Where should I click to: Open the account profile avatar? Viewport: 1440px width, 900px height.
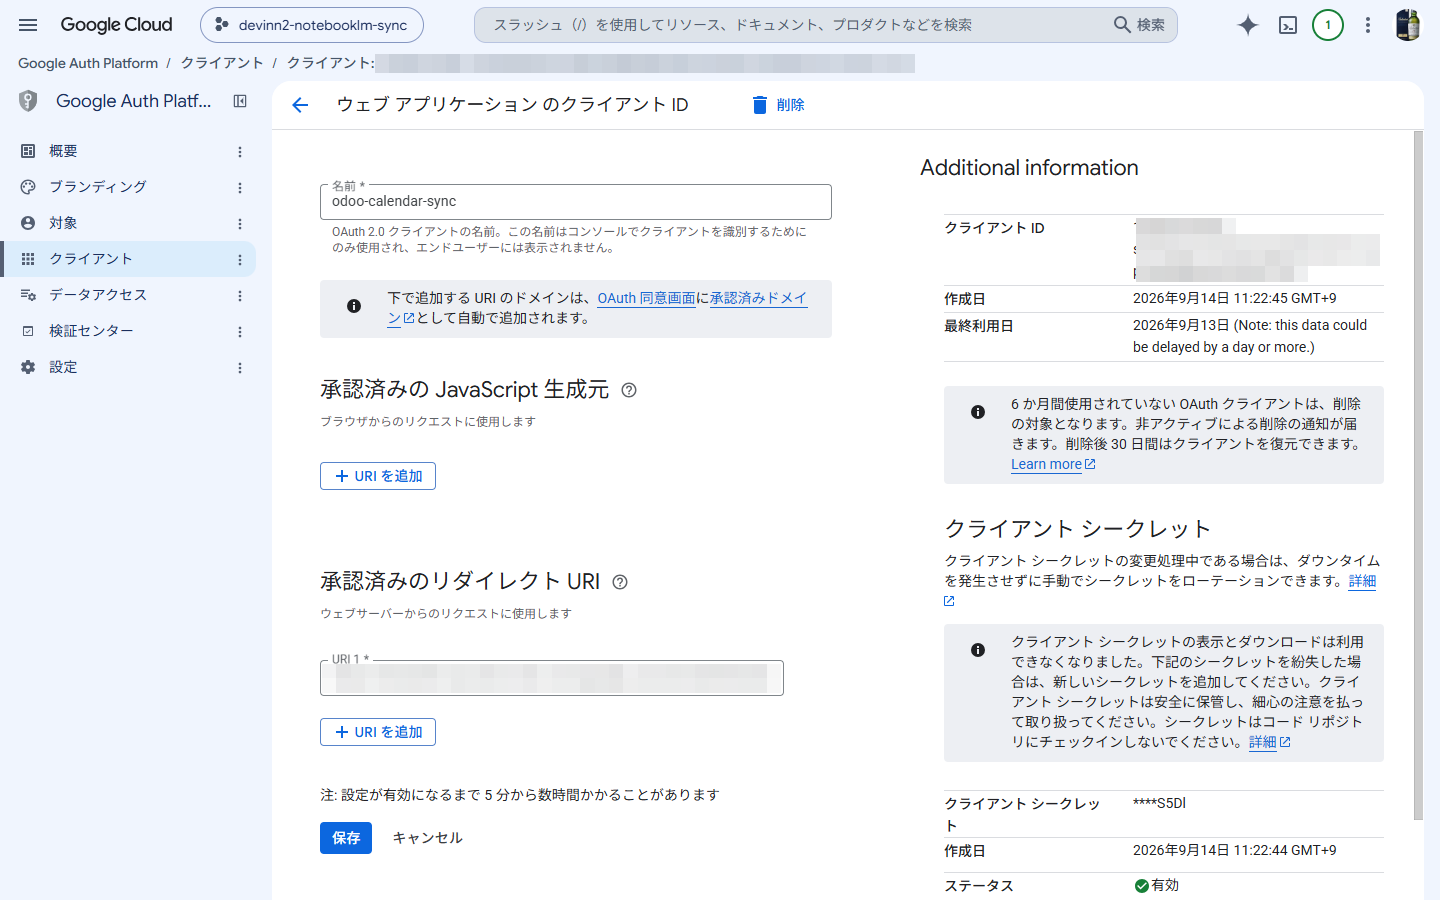[1408, 25]
